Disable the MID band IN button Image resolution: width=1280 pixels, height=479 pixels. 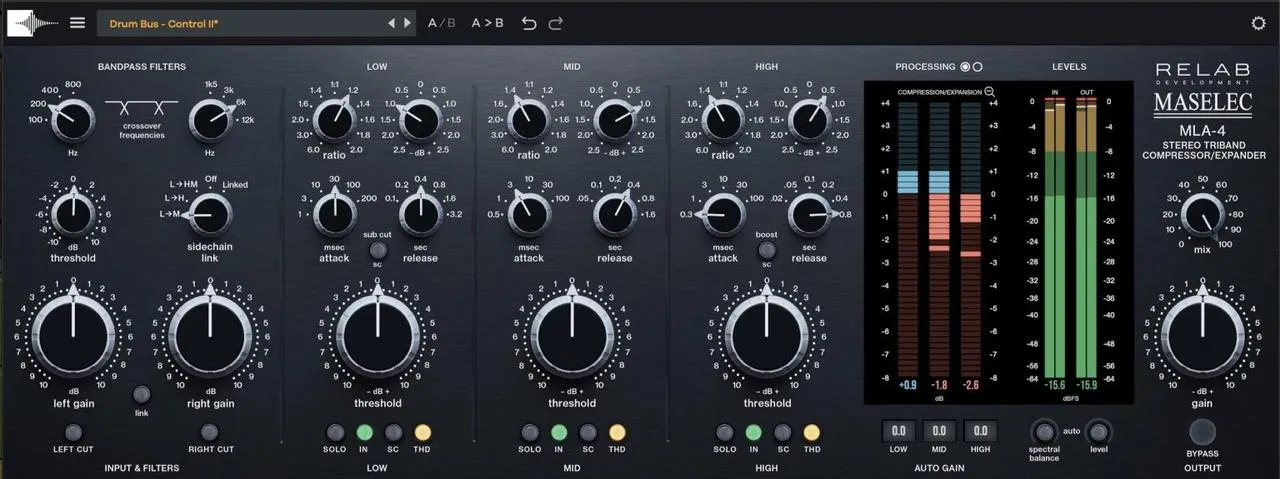559,432
